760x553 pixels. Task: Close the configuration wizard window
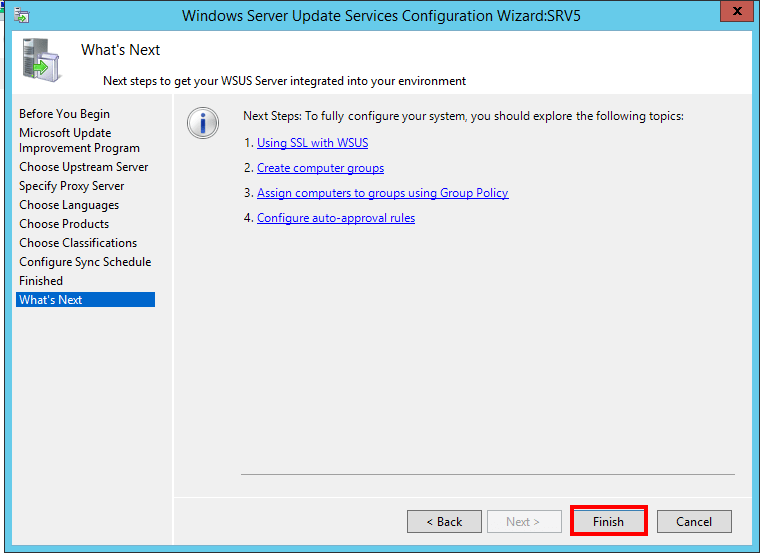click(x=737, y=11)
